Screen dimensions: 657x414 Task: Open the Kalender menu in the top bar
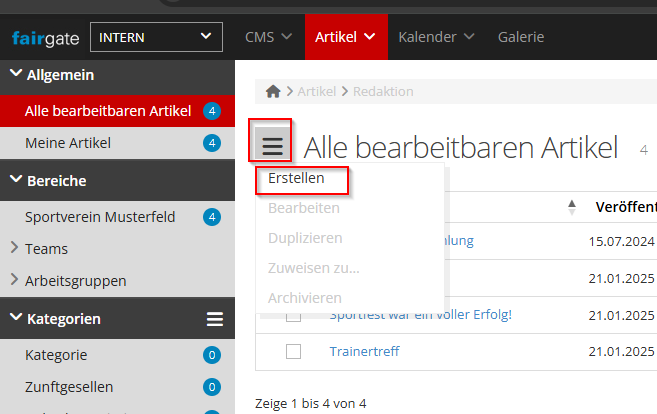(x=435, y=38)
